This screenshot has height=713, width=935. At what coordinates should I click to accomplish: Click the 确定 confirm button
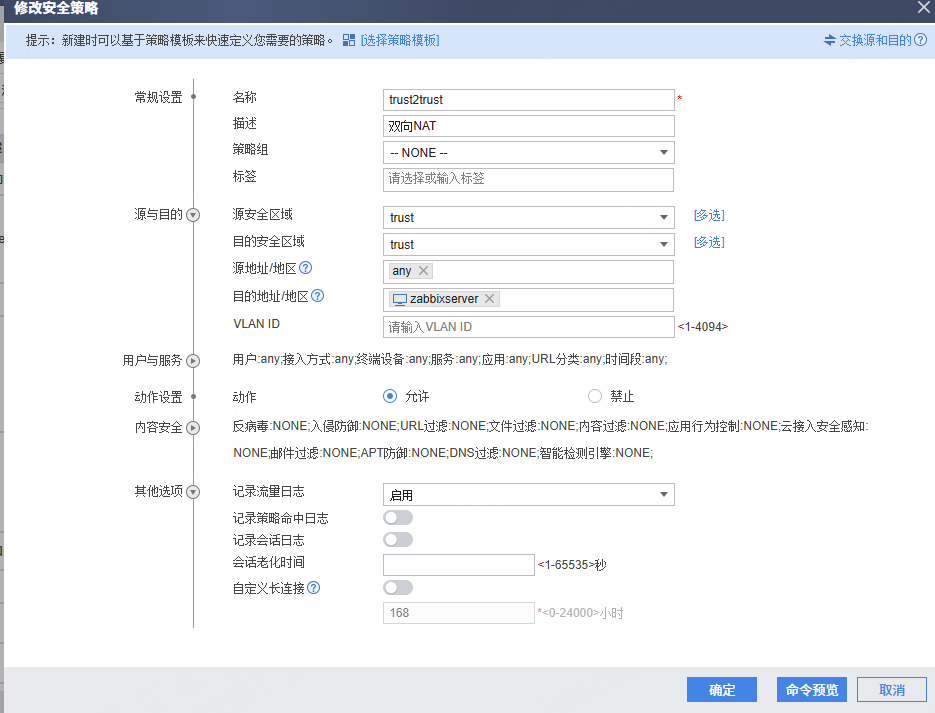click(721, 690)
